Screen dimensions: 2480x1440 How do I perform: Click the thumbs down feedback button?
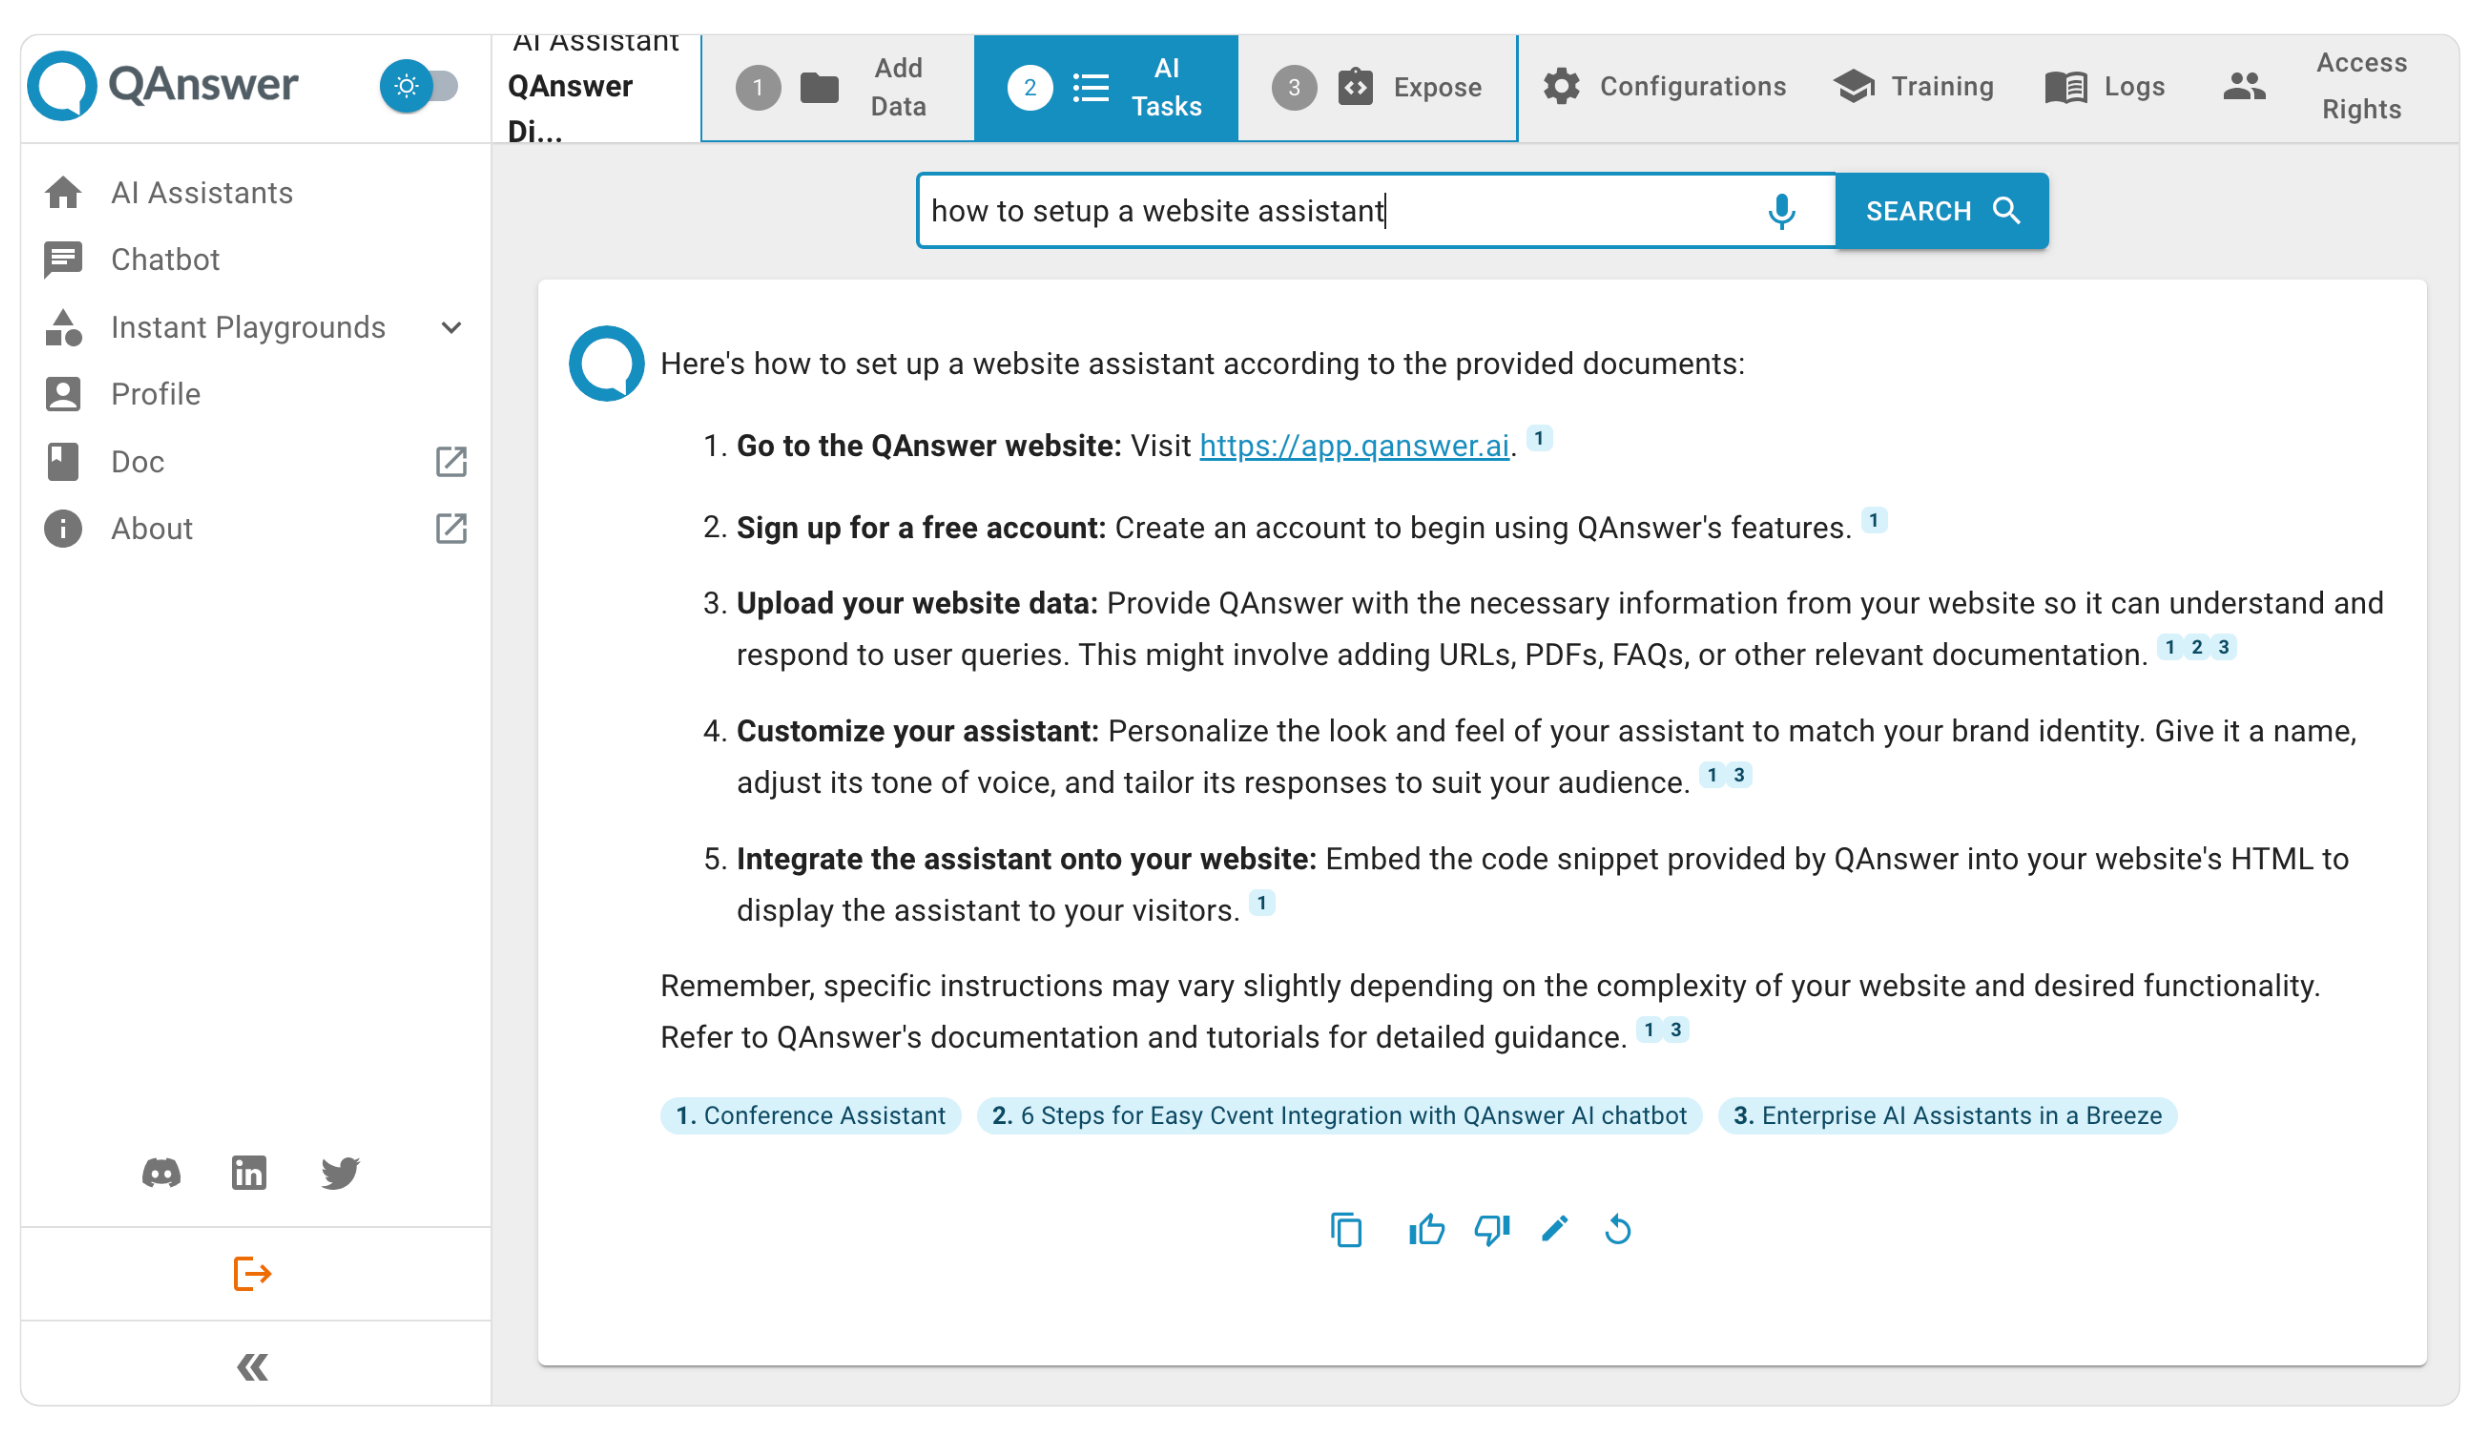click(1489, 1229)
